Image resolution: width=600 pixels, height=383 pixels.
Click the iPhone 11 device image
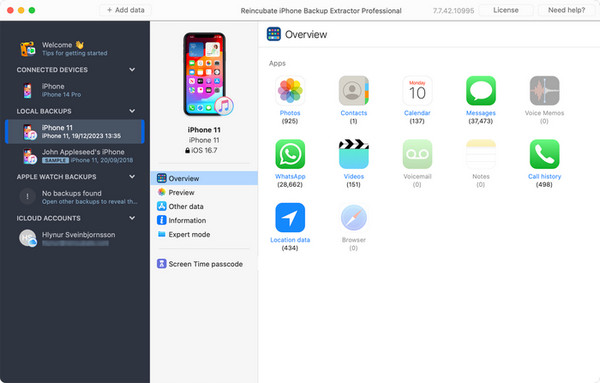[204, 74]
